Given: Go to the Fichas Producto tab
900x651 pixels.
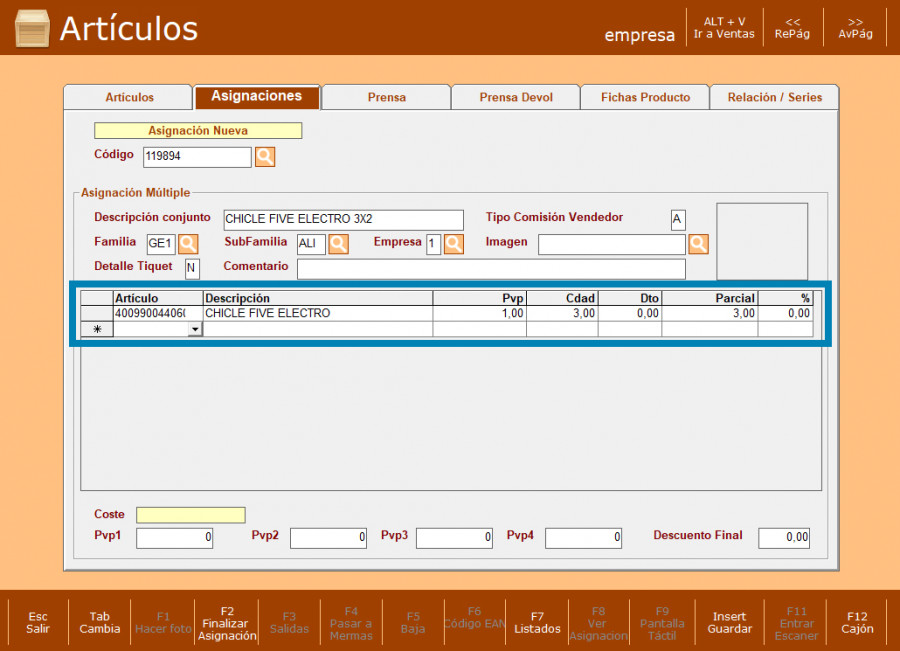Looking at the screenshot, I should (x=645, y=97).
